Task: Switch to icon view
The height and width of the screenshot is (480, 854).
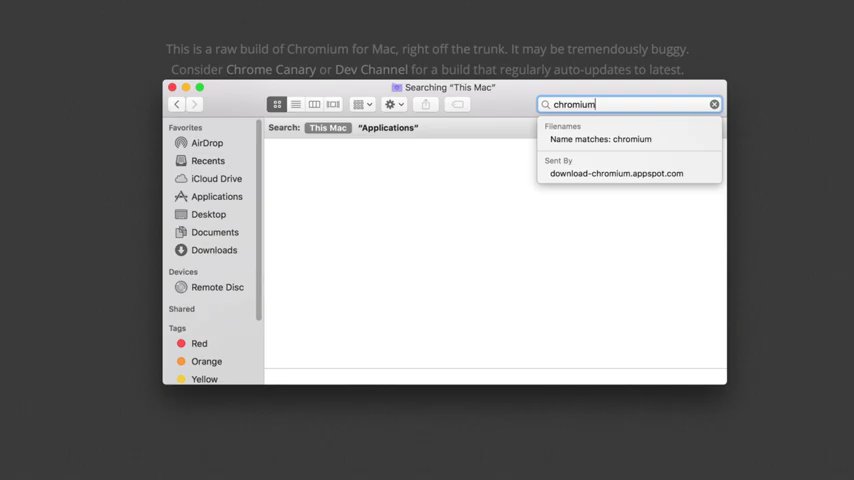Action: (277, 104)
